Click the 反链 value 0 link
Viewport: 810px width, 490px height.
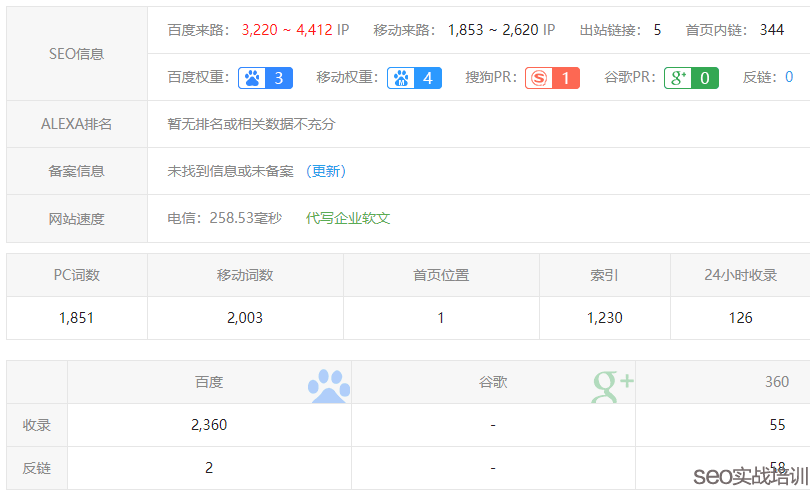pos(789,77)
